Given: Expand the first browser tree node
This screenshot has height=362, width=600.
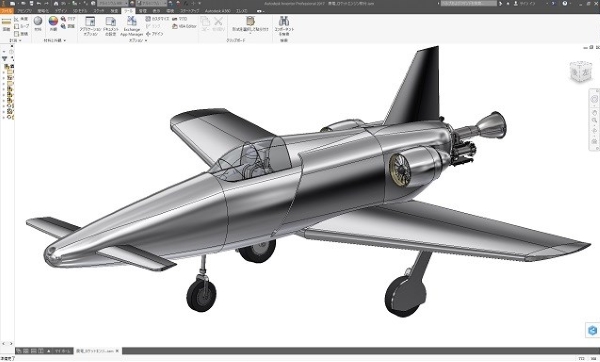Looking at the screenshot, I should (4, 72).
